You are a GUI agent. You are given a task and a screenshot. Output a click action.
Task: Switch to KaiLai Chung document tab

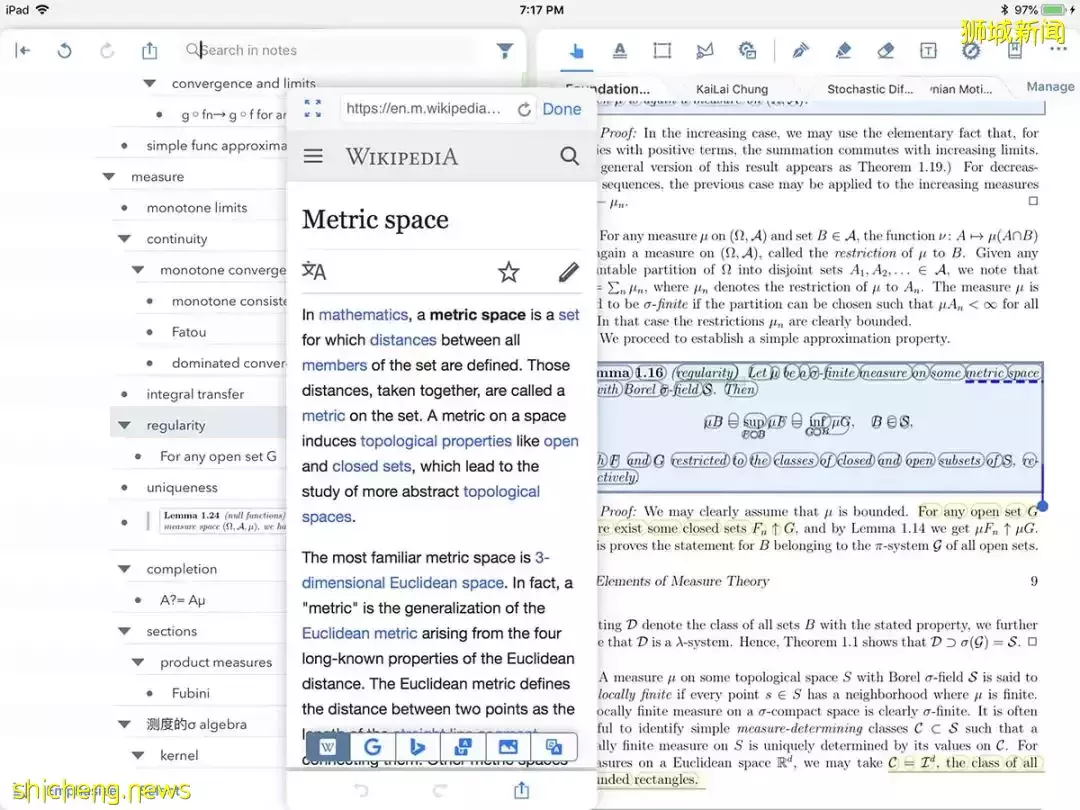(x=731, y=89)
